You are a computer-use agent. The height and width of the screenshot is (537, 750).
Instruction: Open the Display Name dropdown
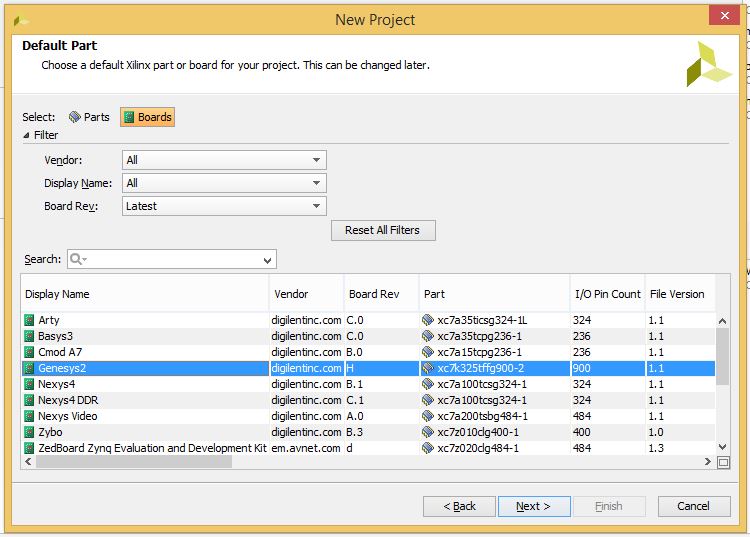(x=224, y=183)
